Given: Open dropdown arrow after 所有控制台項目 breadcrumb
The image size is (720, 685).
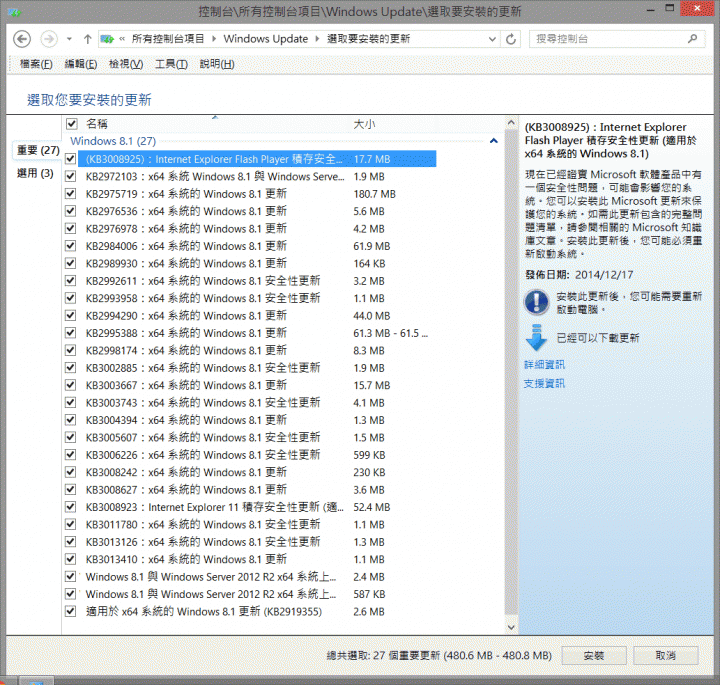Looking at the screenshot, I should tap(214, 39).
